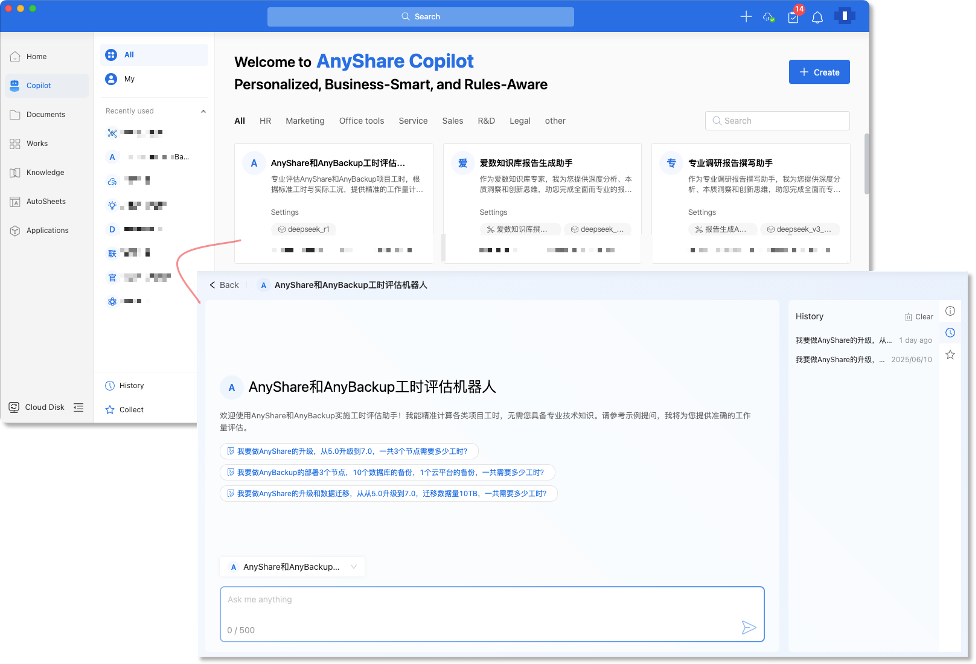Click the Ask me anything input box
976x664 pixels.
[480, 601]
